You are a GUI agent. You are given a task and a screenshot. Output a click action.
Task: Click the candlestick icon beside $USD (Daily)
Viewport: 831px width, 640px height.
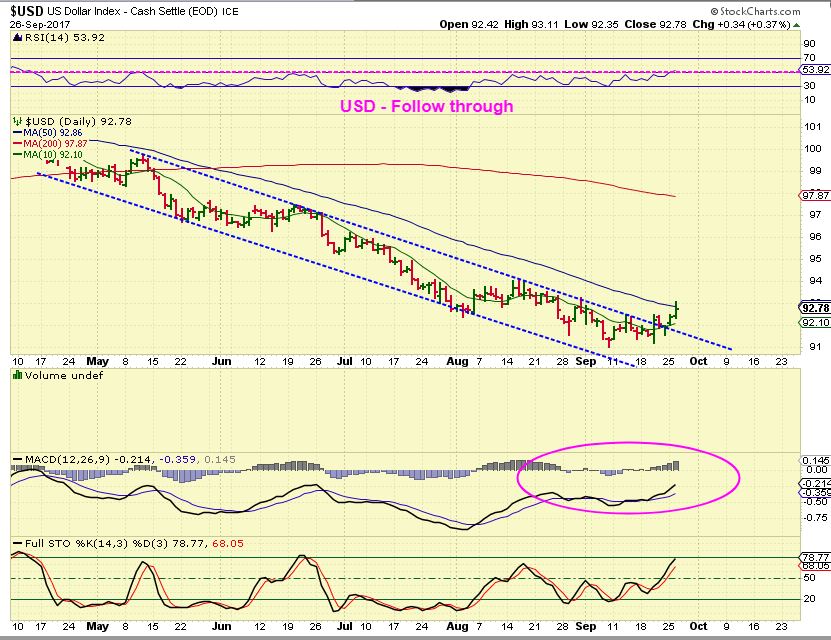pyautogui.click(x=17, y=121)
